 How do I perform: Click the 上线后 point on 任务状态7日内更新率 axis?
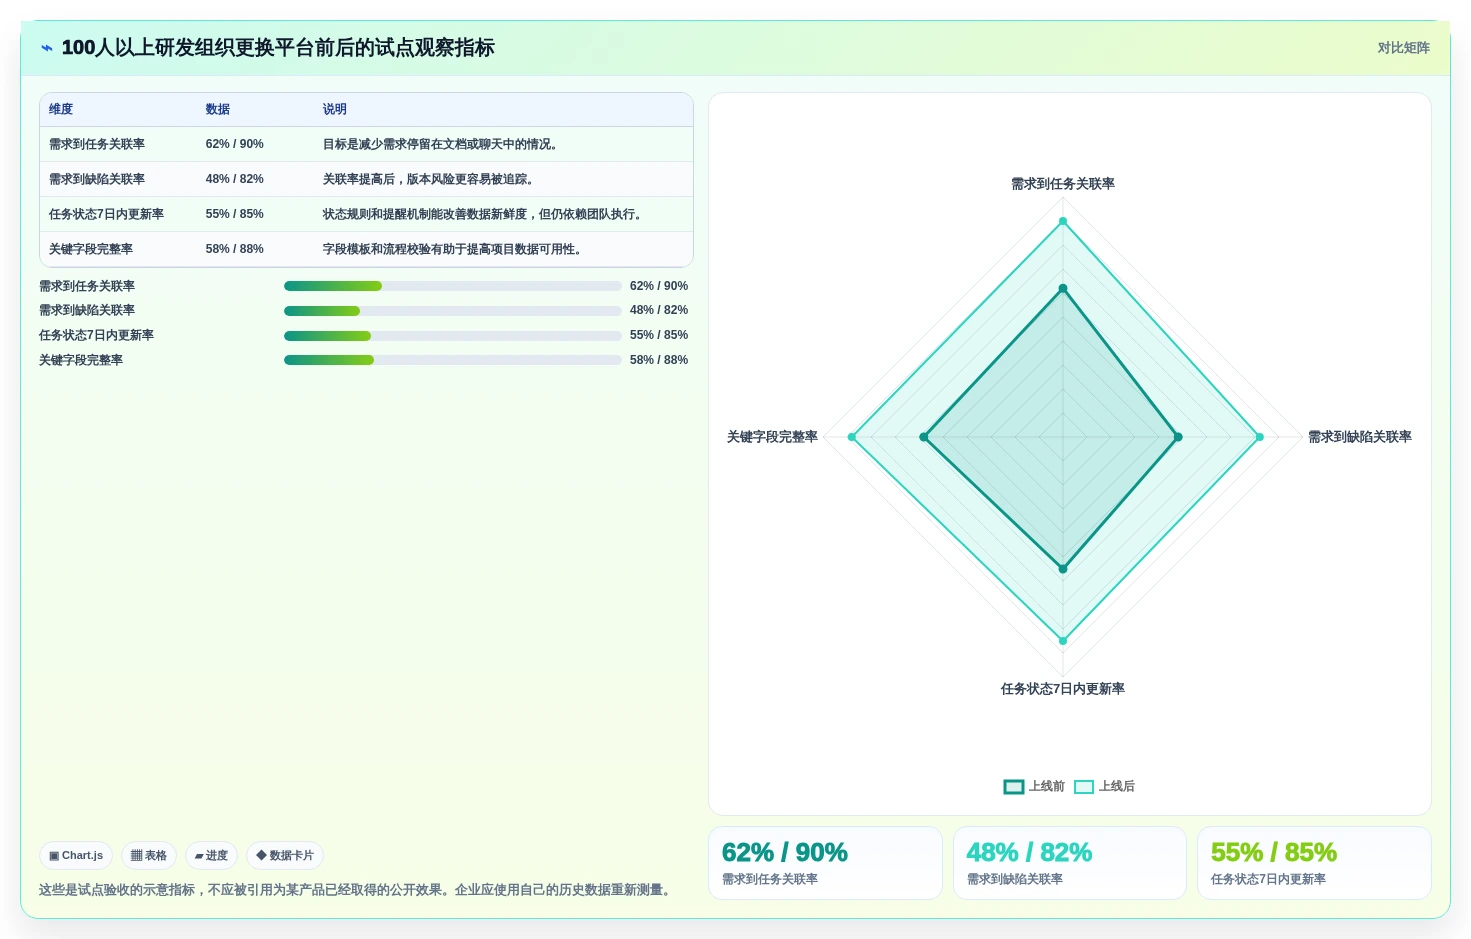click(1063, 641)
